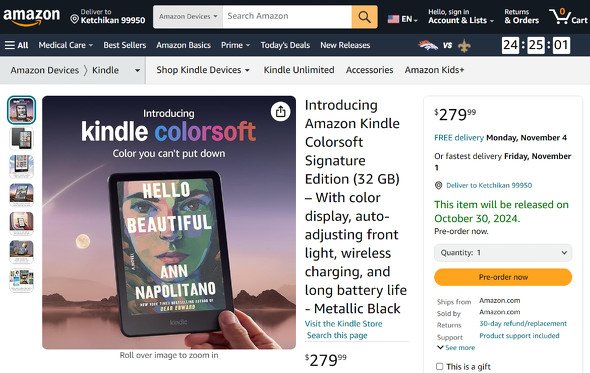
Task: Open the 30-day refund/replacement link
Action: point(523,323)
